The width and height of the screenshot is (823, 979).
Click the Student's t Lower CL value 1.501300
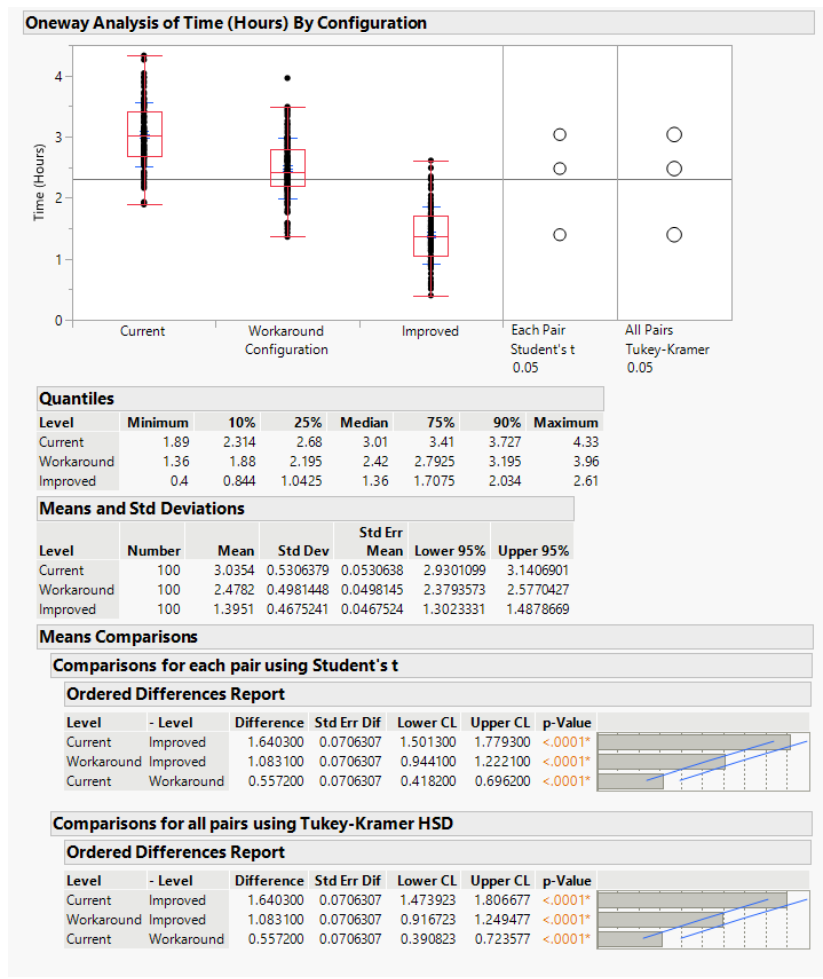click(x=428, y=742)
